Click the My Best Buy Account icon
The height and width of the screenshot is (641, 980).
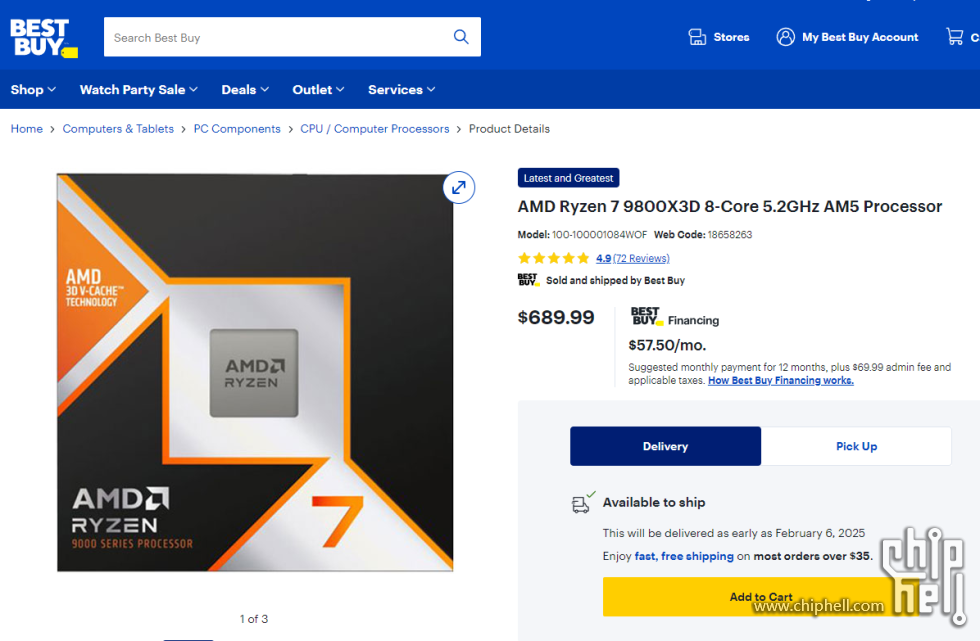click(x=786, y=37)
